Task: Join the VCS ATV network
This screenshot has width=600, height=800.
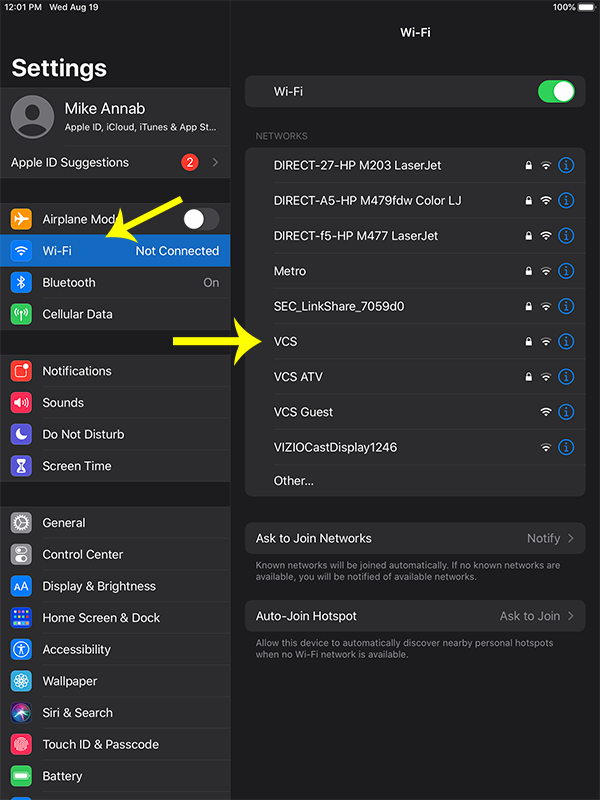Action: (298, 377)
